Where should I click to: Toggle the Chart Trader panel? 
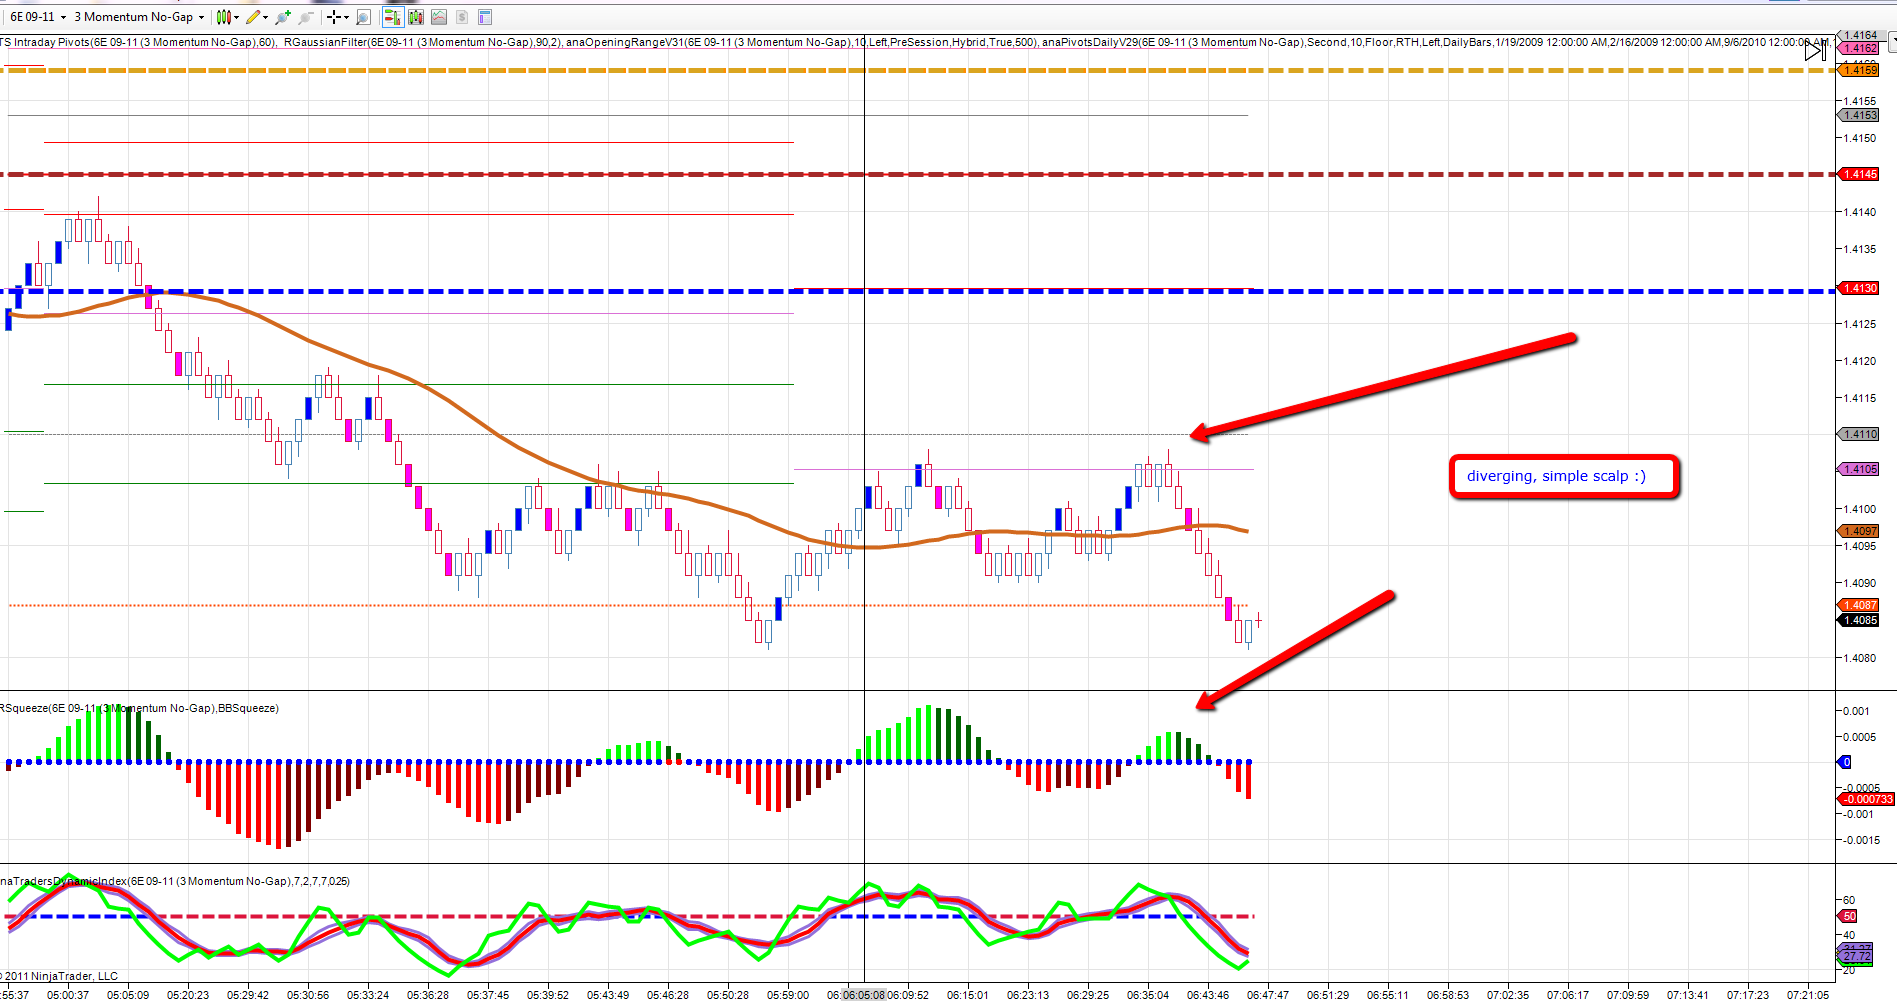click(392, 17)
